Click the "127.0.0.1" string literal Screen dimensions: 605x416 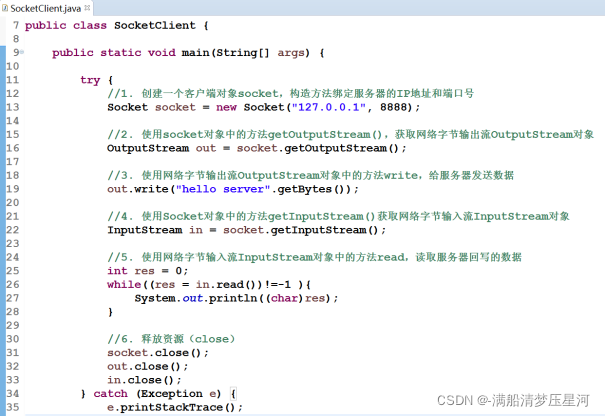pyautogui.click(x=328, y=107)
